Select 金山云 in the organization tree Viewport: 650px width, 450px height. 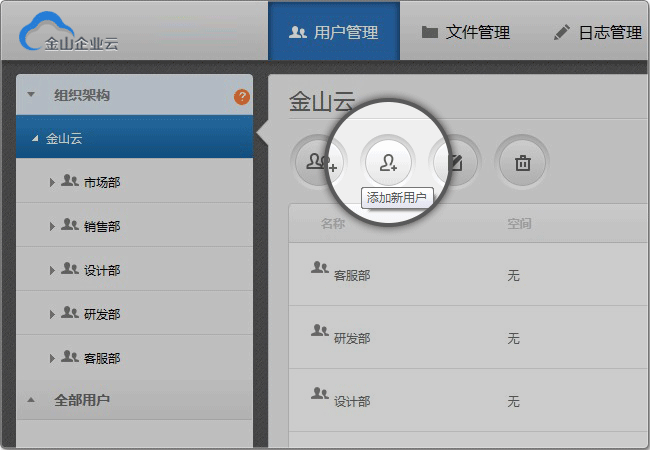point(134,137)
